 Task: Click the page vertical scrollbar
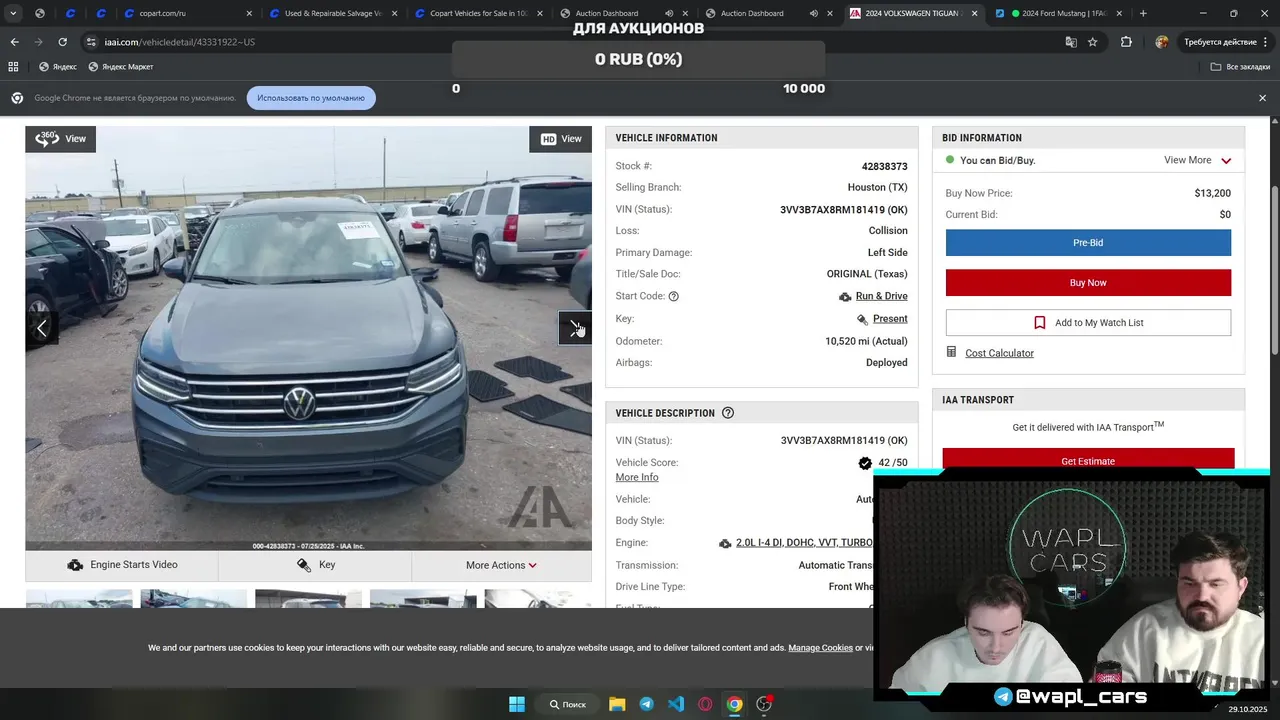coord(1274,270)
